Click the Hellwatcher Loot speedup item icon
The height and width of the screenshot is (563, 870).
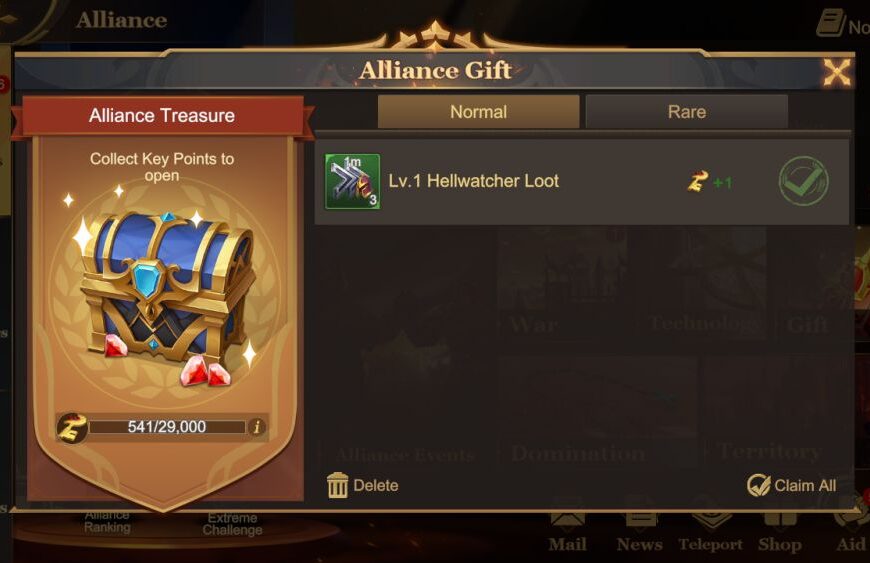pyautogui.click(x=352, y=181)
